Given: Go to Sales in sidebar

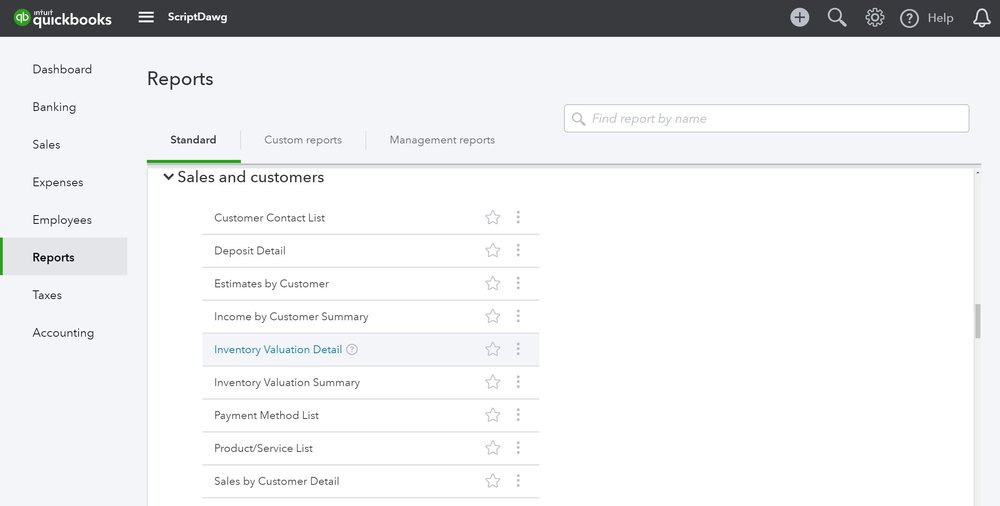Looking at the screenshot, I should pyautogui.click(x=47, y=144).
